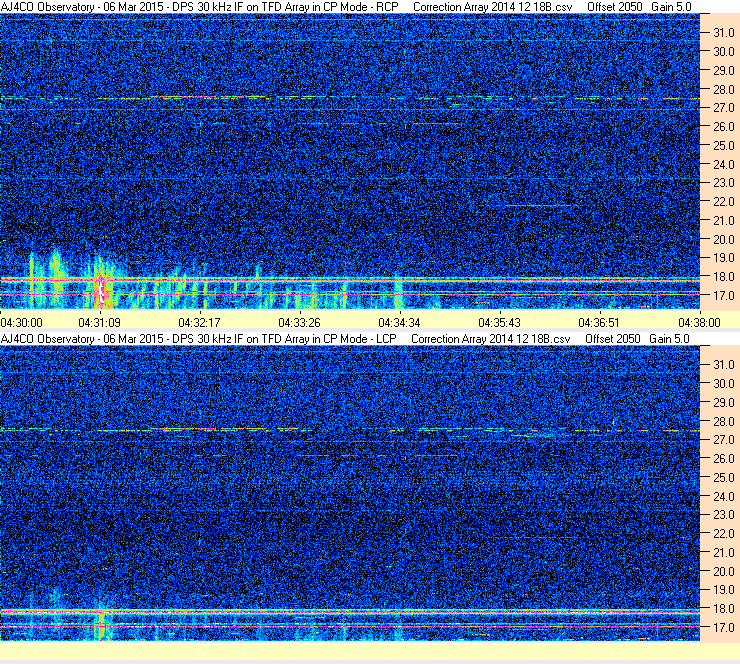
Task: Click the 04:36:51 time axis label
Action: [599, 323]
